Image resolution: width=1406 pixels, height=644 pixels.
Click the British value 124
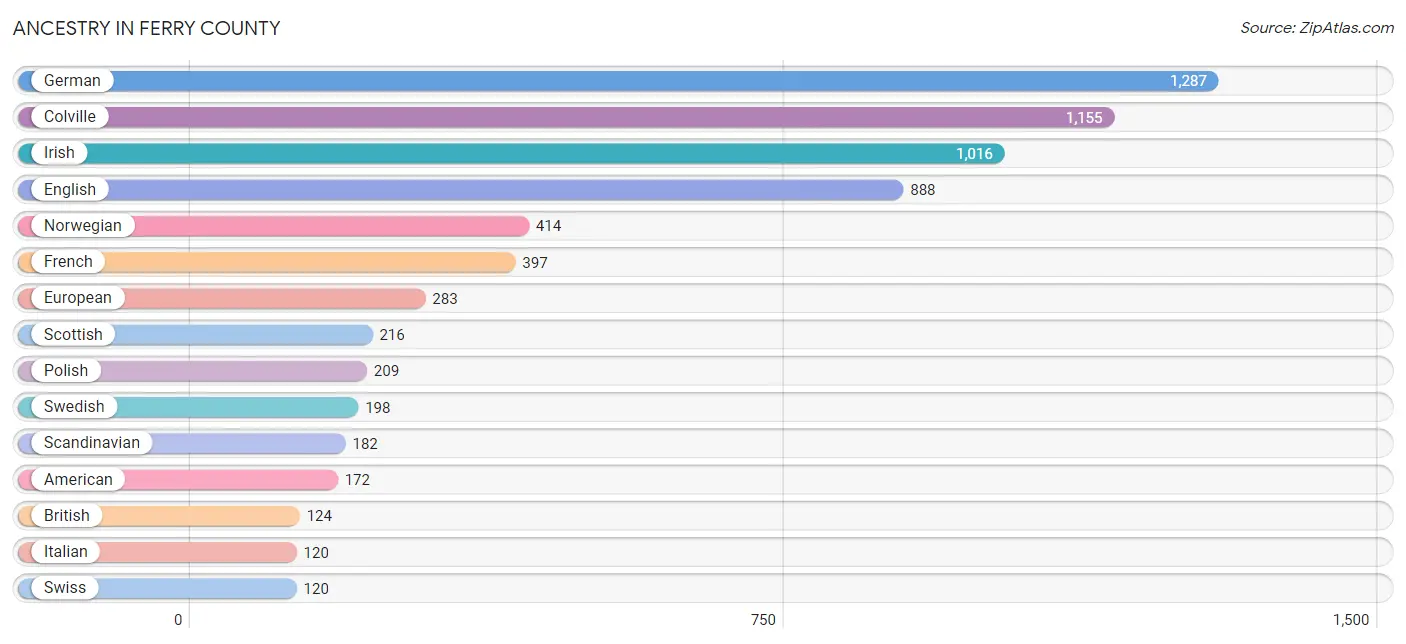coord(319,516)
